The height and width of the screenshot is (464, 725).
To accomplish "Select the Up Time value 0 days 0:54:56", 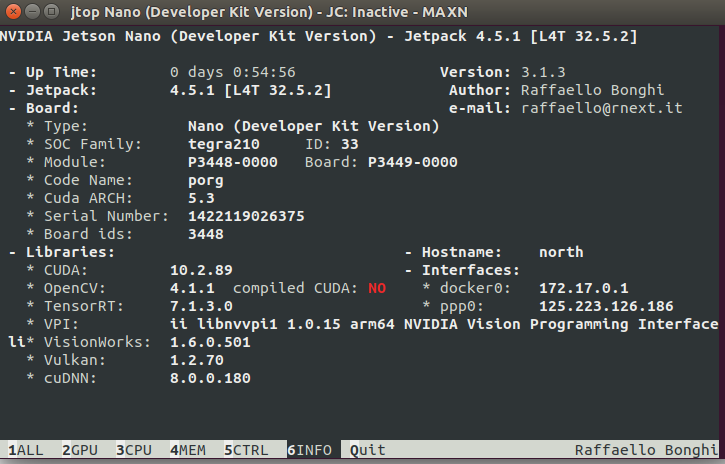I will tap(233, 72).
